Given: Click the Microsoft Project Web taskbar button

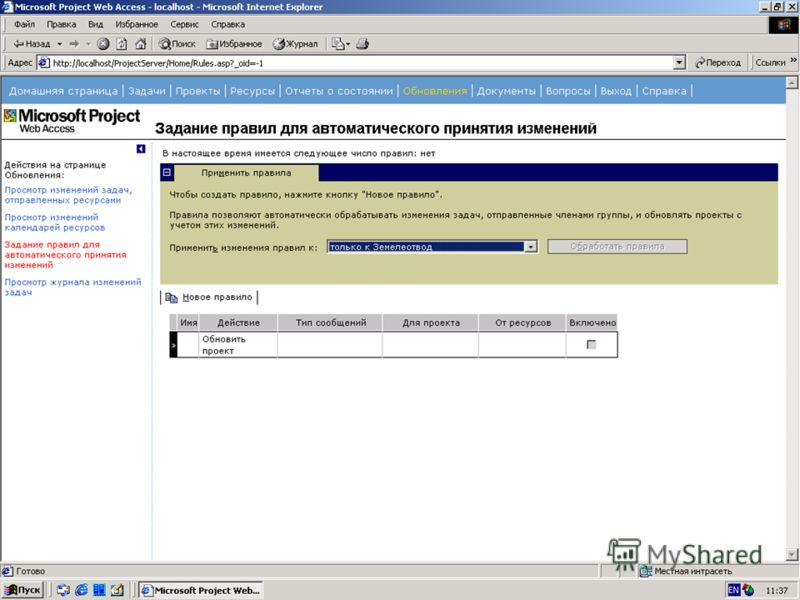Looking at the screenshot, I should 201,590.
